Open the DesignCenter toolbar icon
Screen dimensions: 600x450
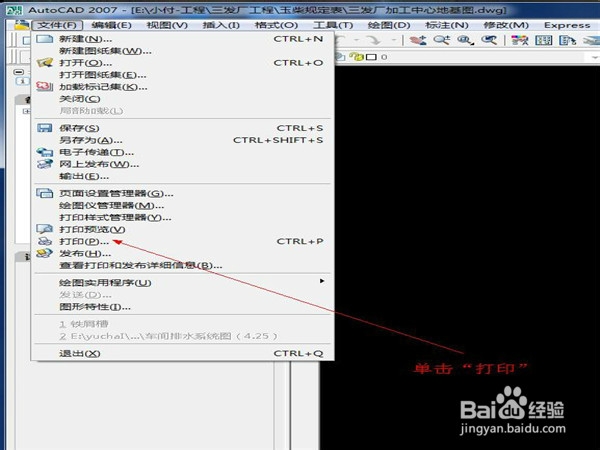(543, 40)
